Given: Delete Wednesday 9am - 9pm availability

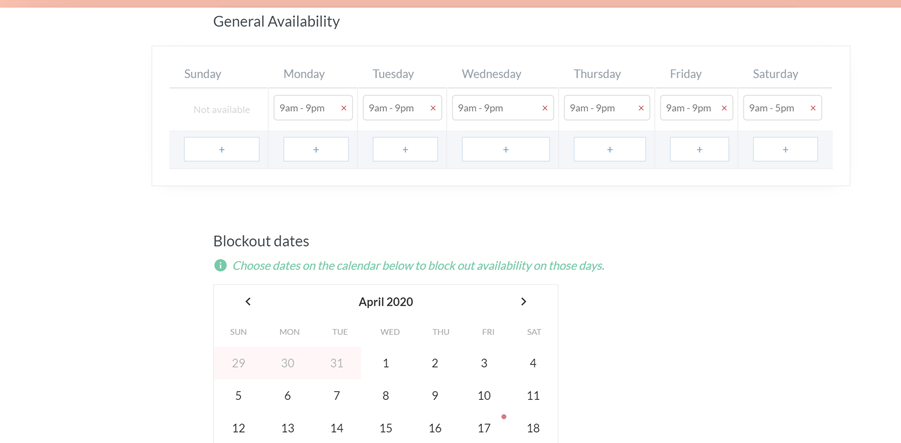Looking at the screenshot, I should click(545, 108).
